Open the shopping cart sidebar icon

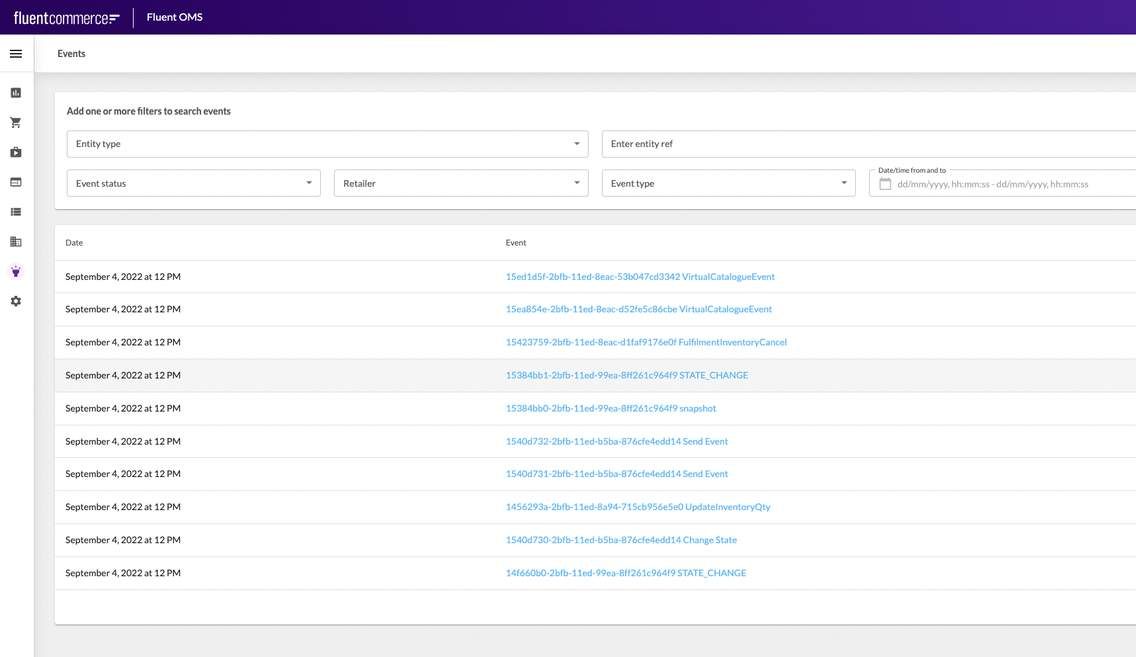[16, 123]
